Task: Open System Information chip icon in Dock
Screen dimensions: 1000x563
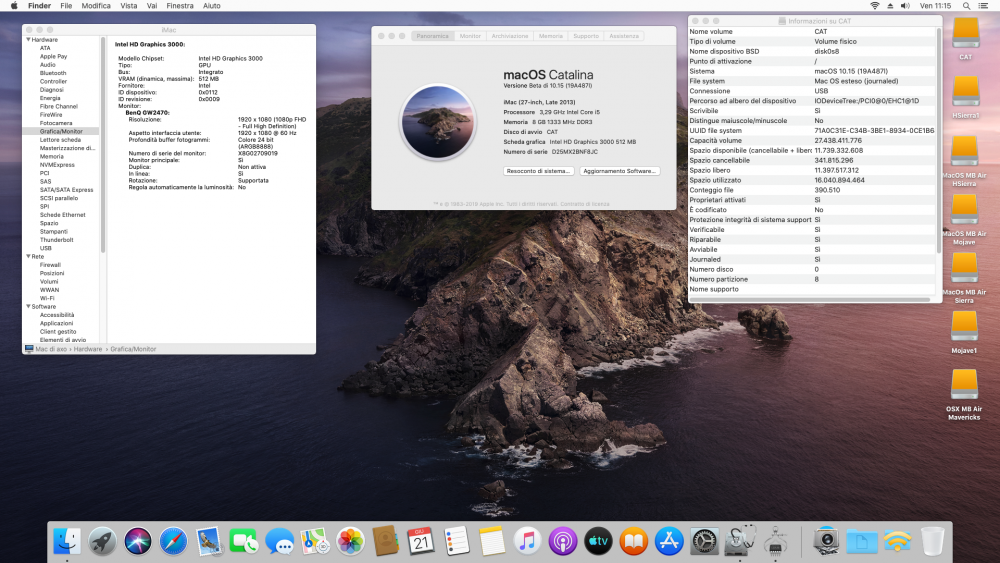Action: (776, 541)
